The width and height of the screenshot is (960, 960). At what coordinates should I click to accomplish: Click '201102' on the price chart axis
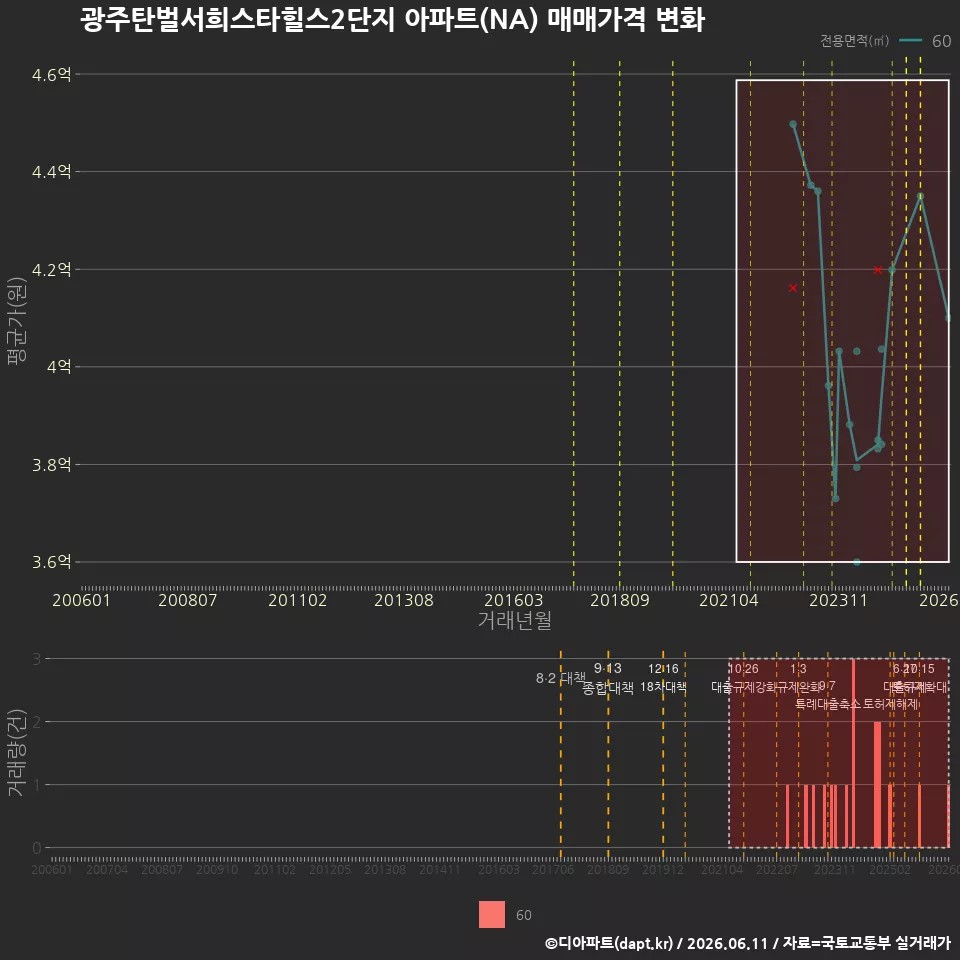click(x=298, y=600)
